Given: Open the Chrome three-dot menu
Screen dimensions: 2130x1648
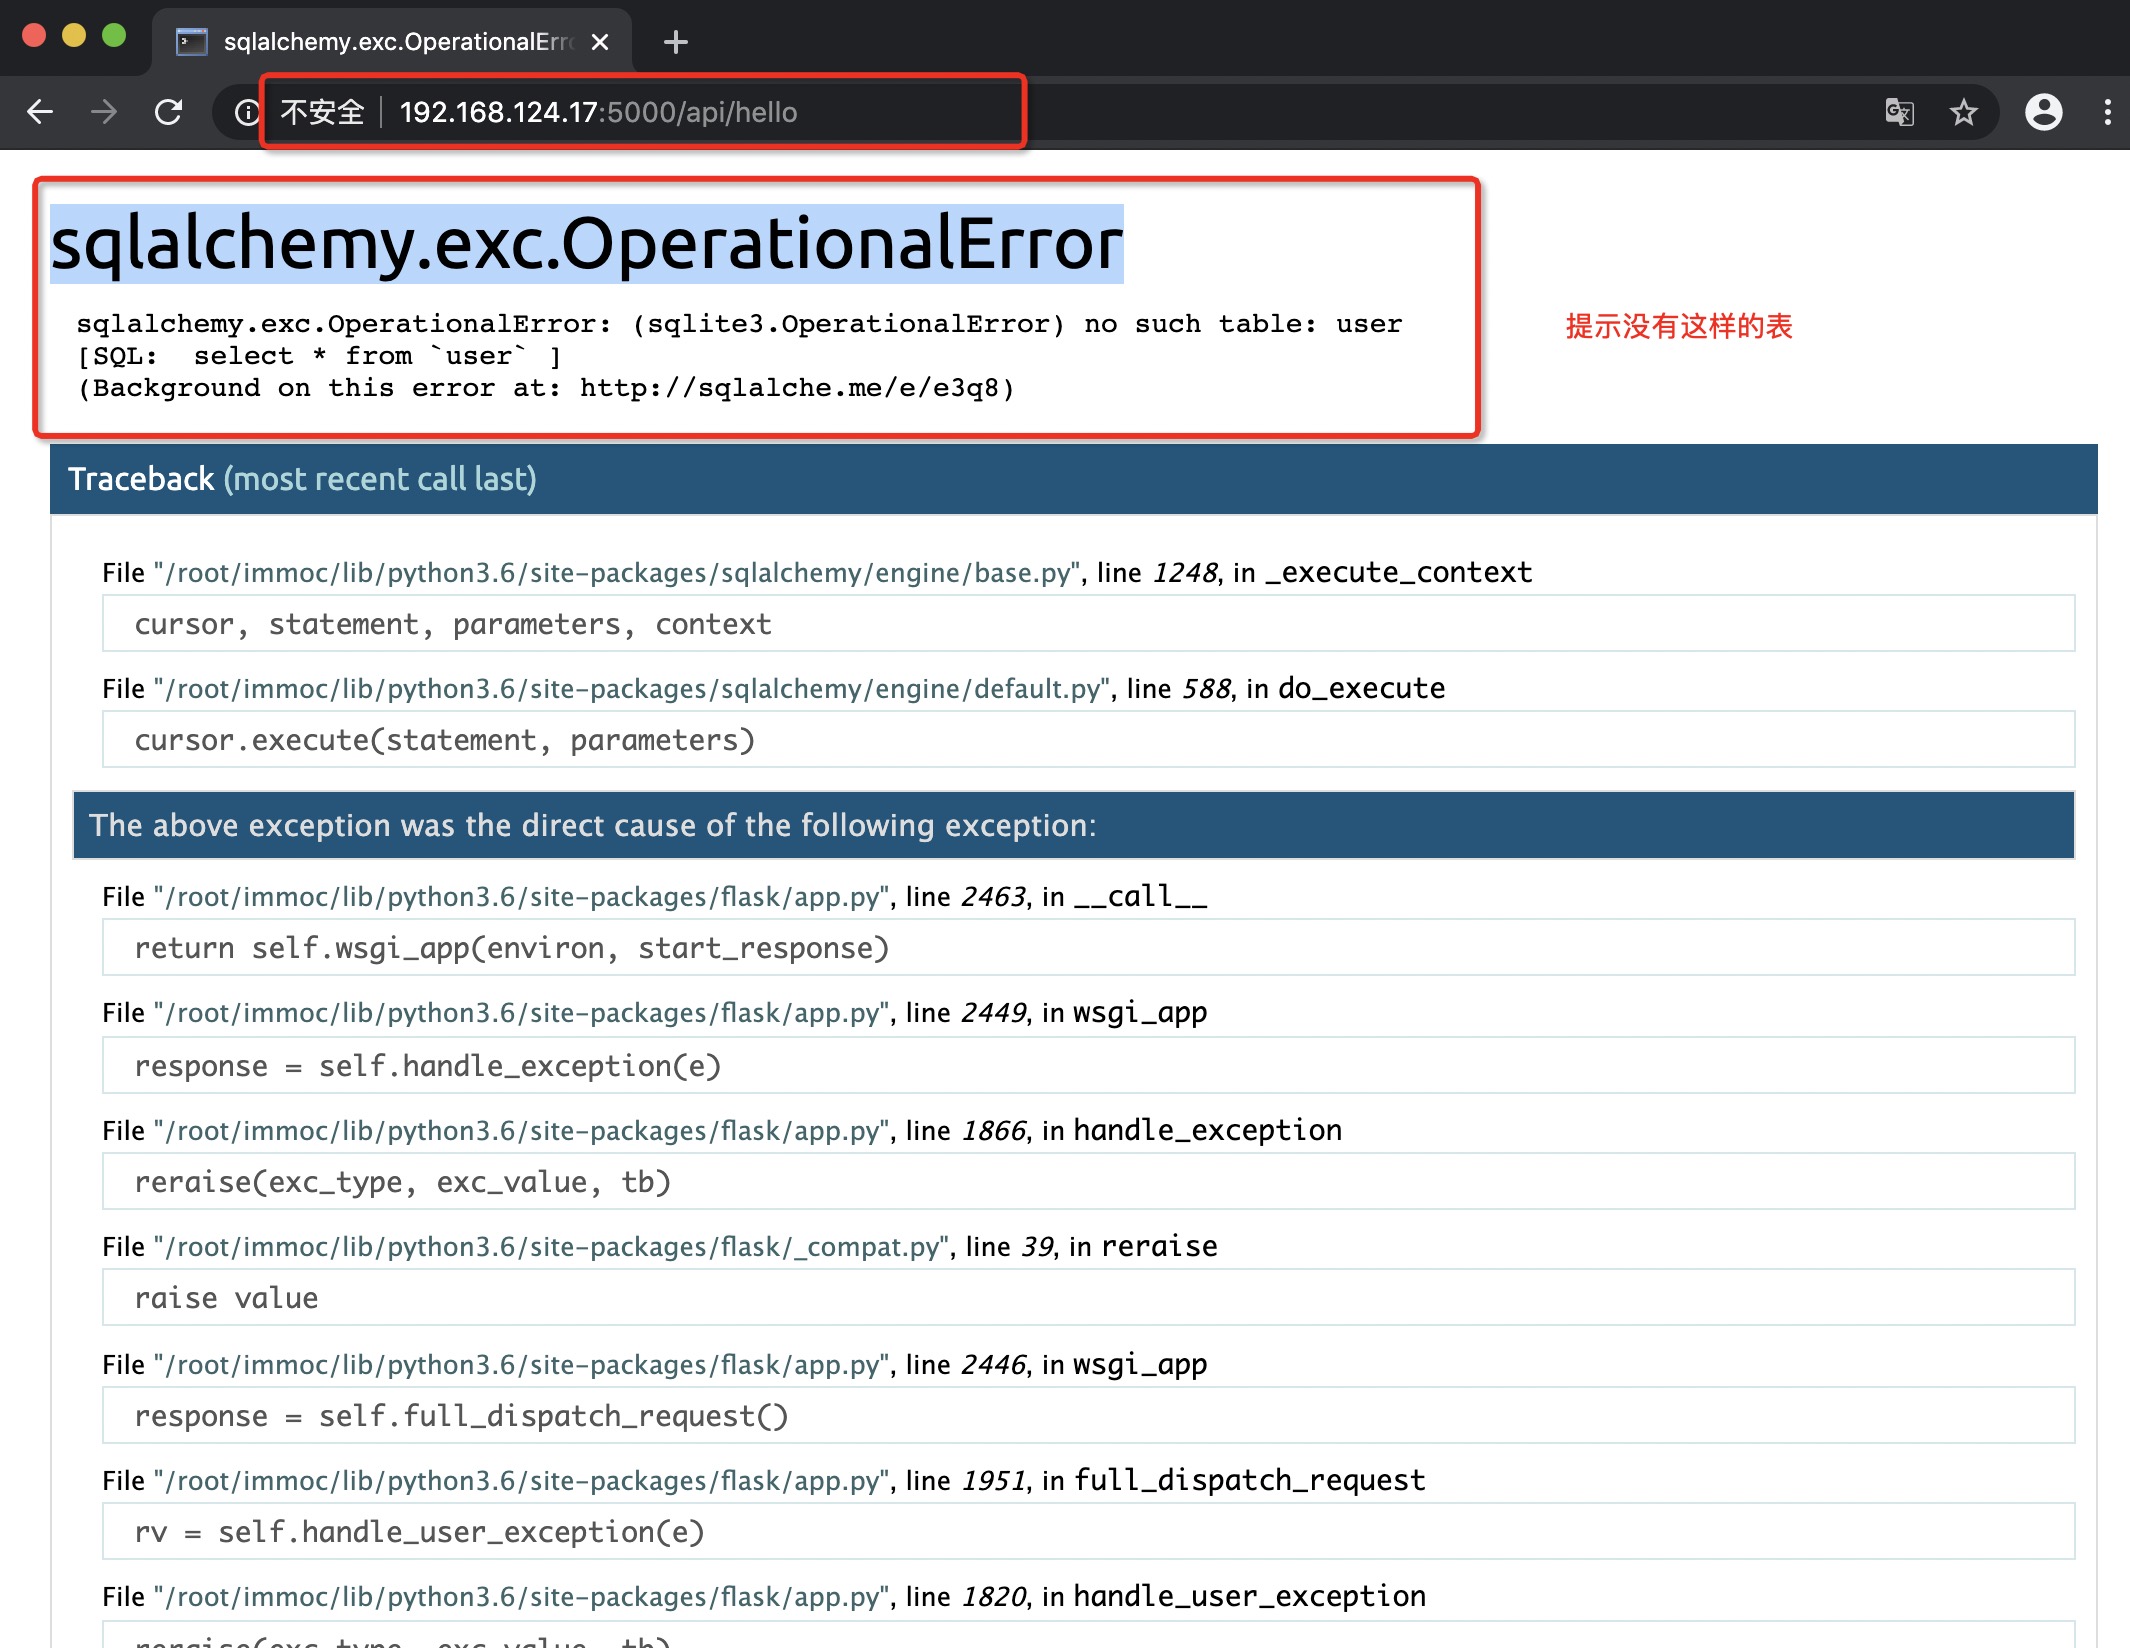Looking at the screenshot, I should [2107, 112].
